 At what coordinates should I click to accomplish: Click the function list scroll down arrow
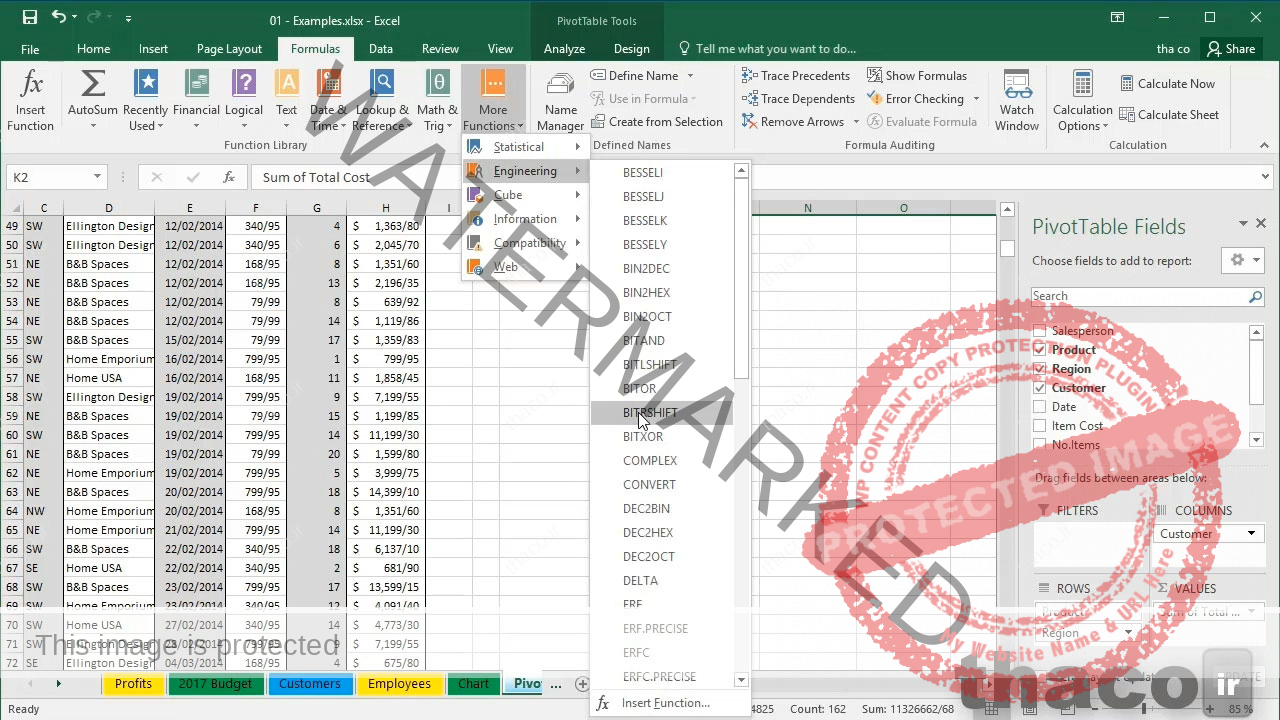(741, 680)
